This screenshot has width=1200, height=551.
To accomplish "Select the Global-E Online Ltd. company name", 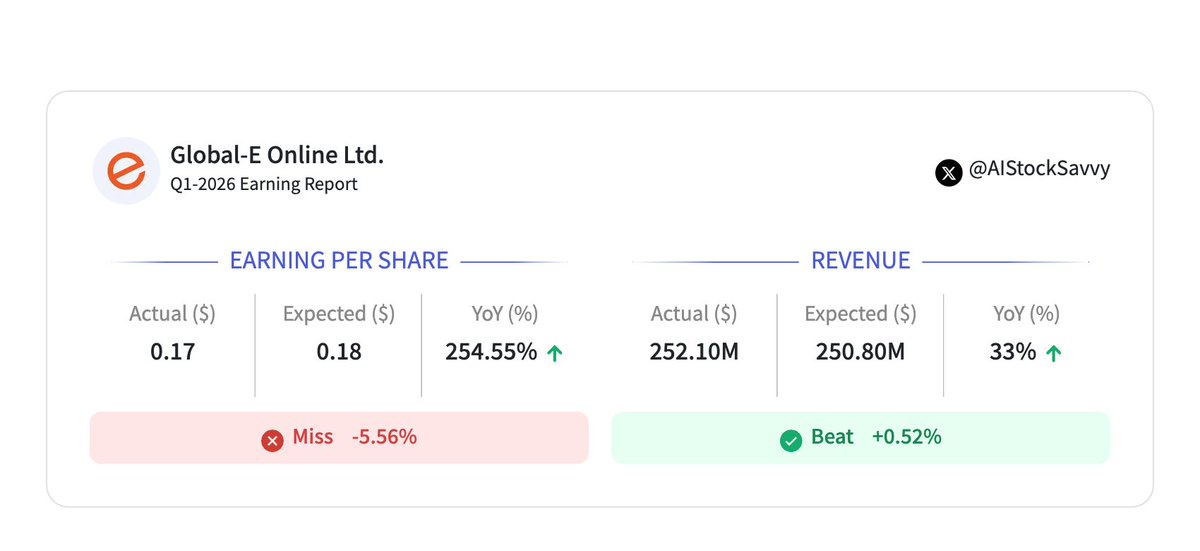I will (277, 155).
